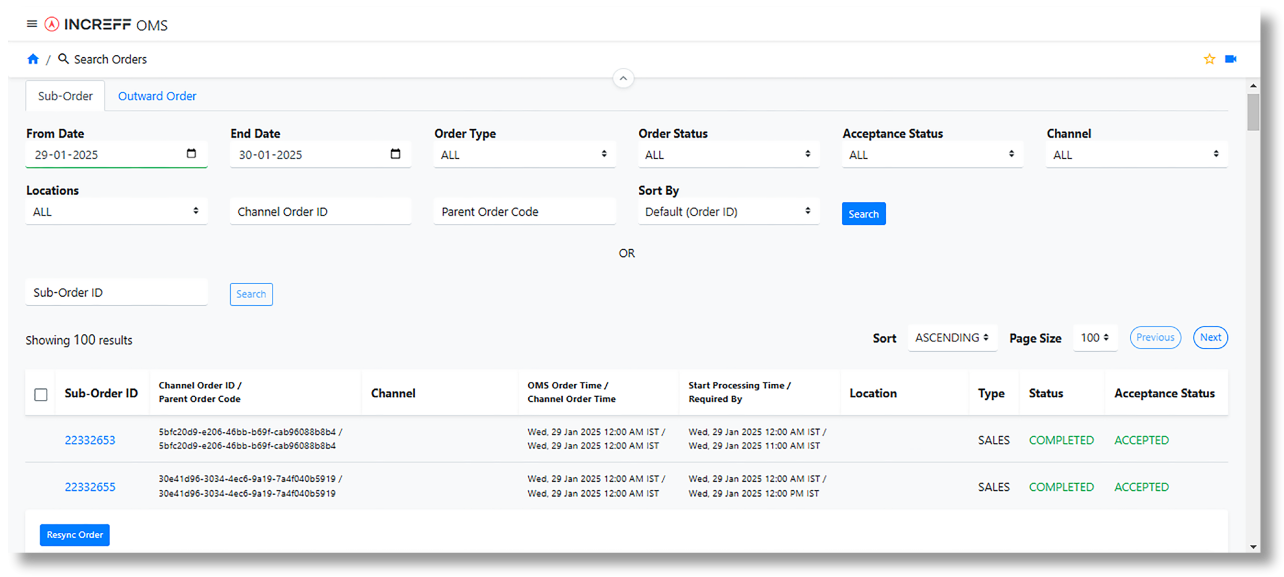Click the Search Orders magnifier icon
This screenshot has height=577, width=1284.
tap(64, 59)
